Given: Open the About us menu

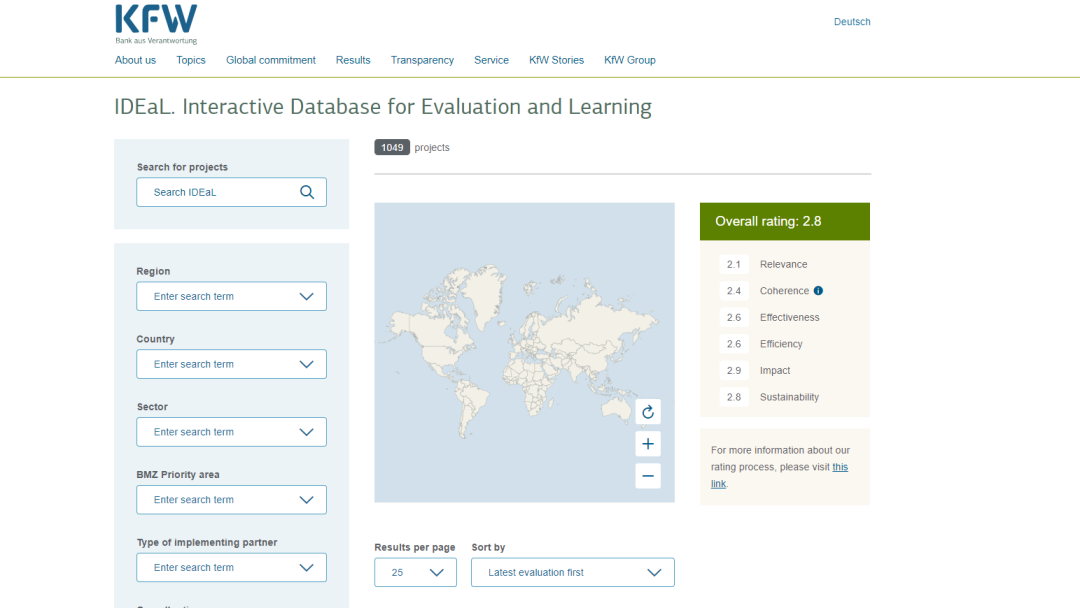Looking at the screenshot, I should click(135, 60).
